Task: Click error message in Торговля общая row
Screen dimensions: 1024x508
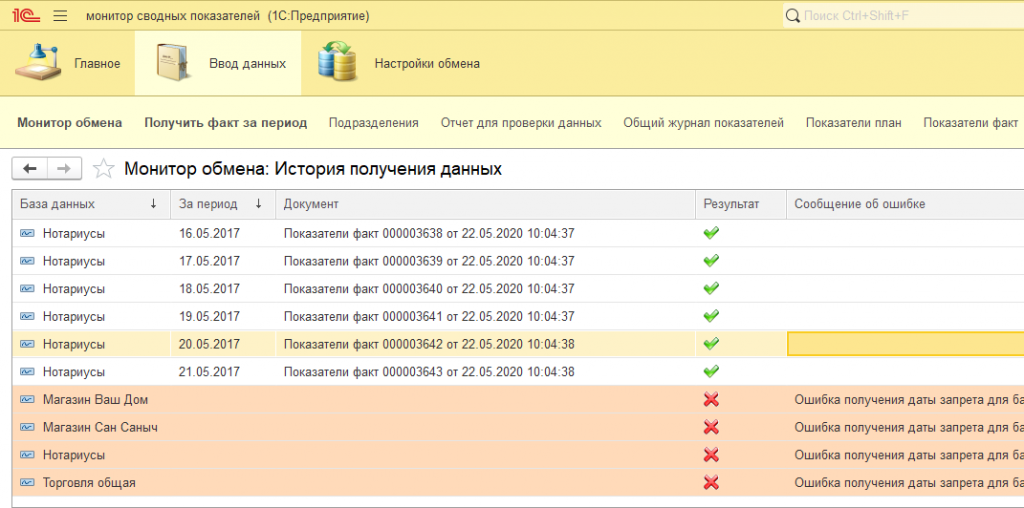Action: [908, 483]
